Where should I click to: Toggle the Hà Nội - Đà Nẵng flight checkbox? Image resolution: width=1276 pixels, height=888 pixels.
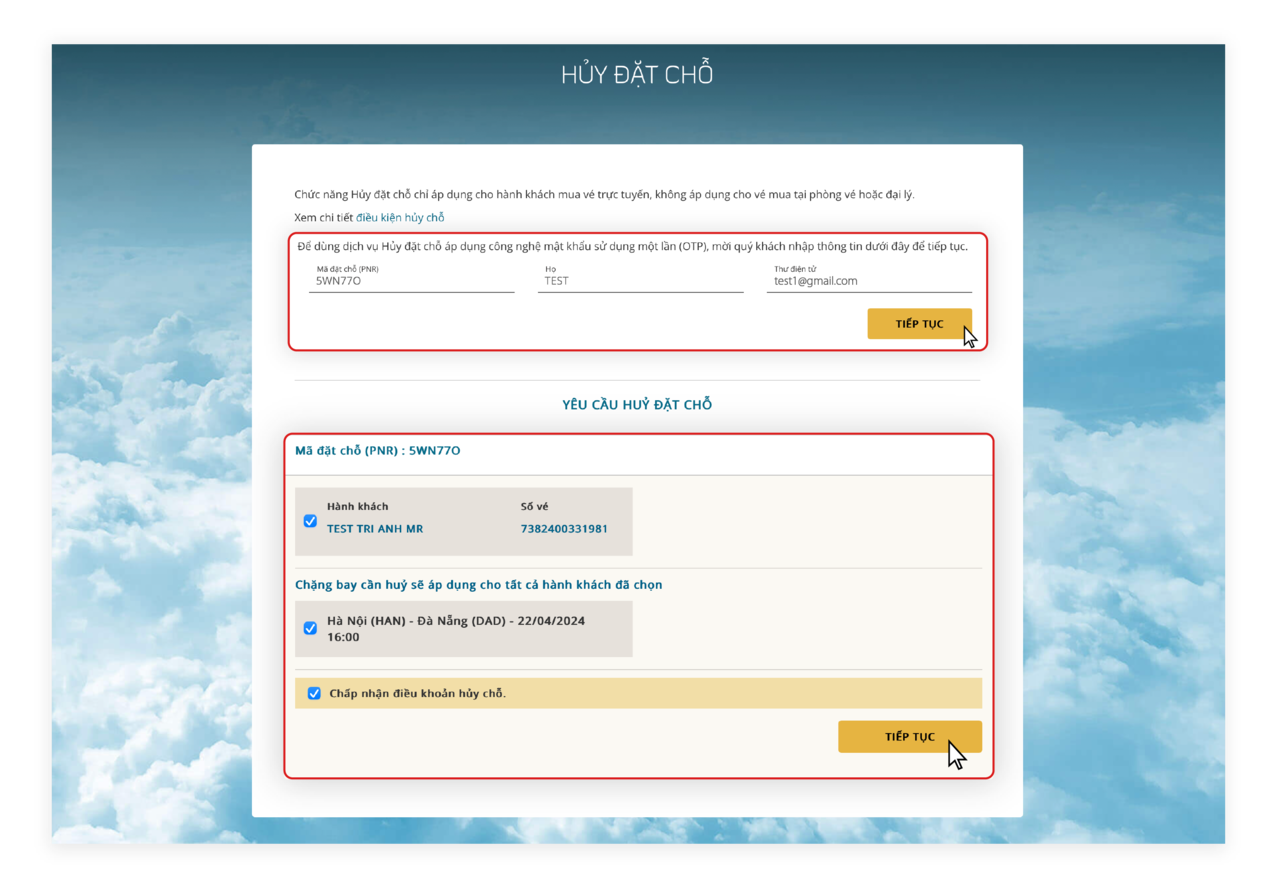pos(310,628)
